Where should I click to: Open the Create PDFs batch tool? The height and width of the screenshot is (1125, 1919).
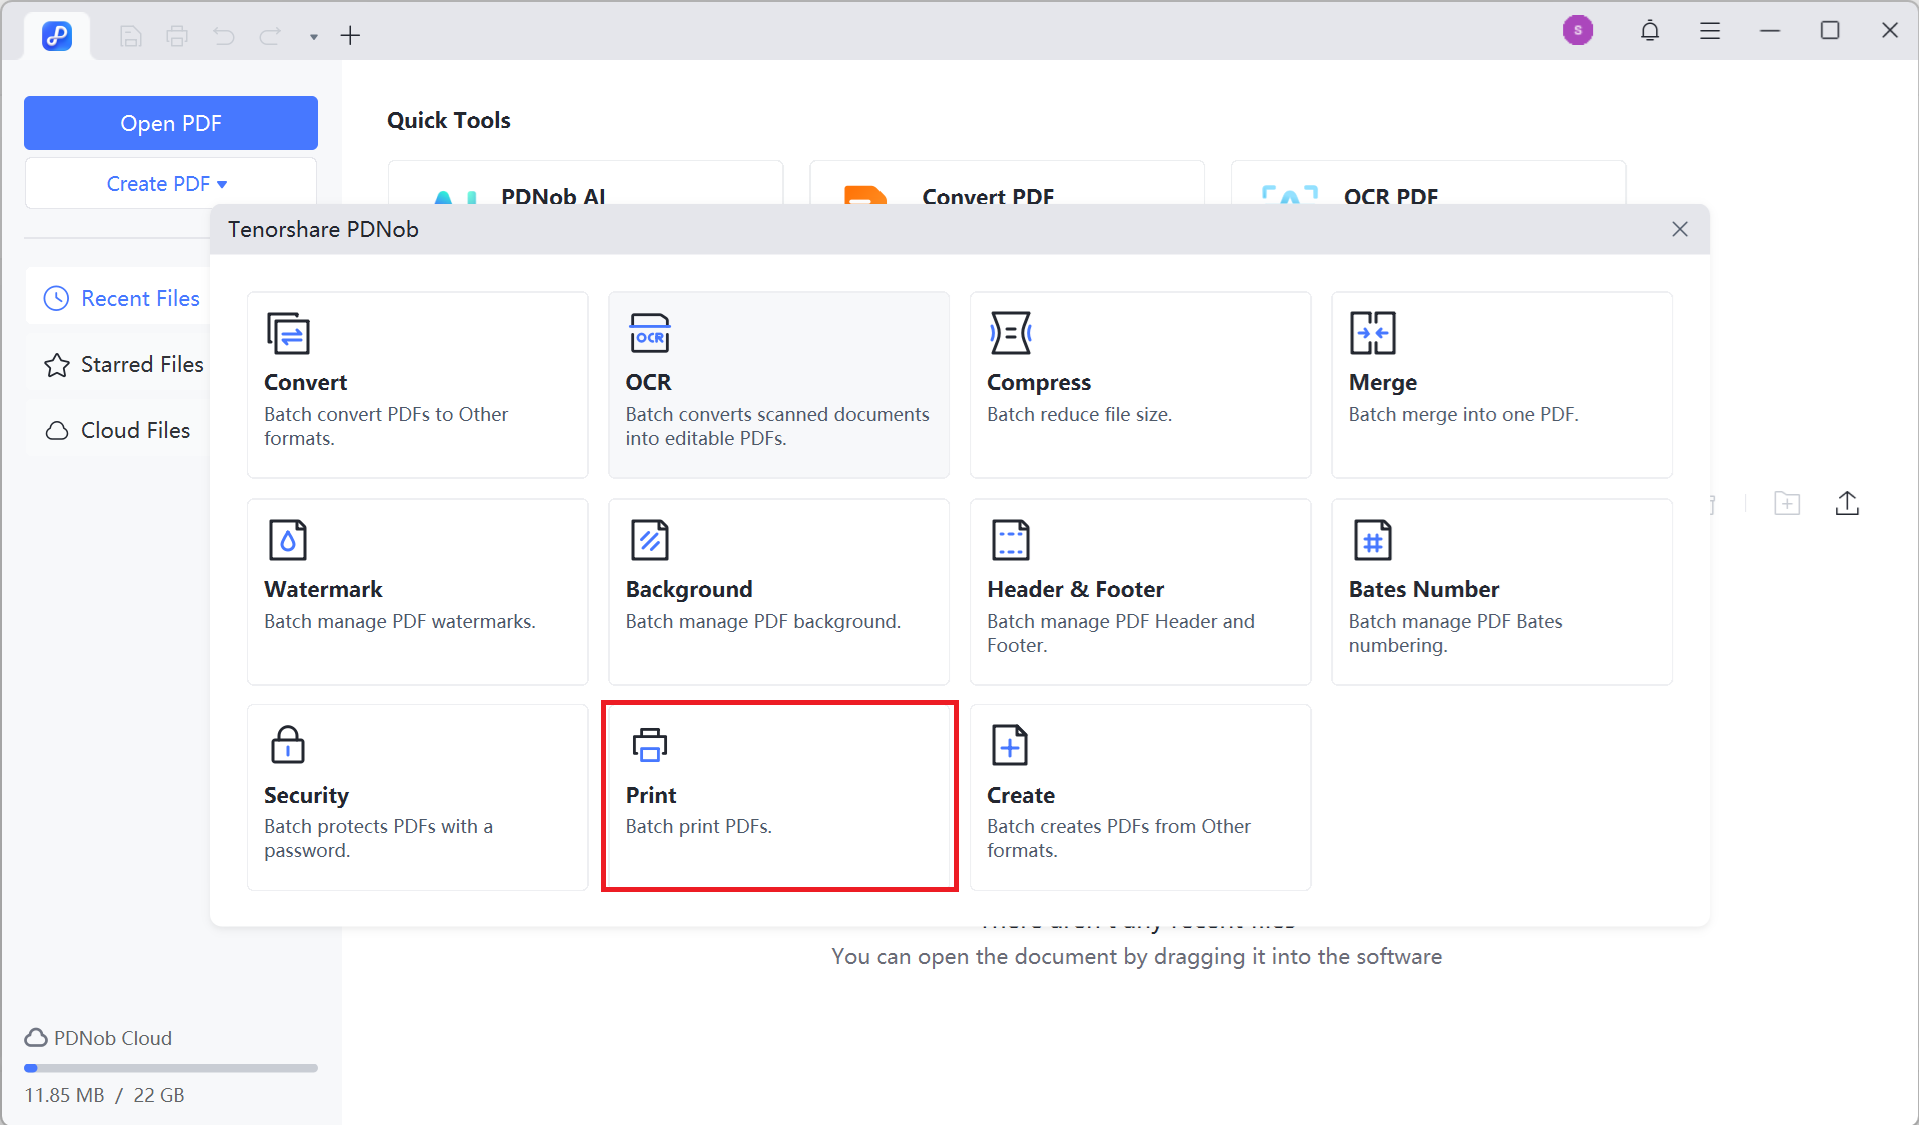1139,797
